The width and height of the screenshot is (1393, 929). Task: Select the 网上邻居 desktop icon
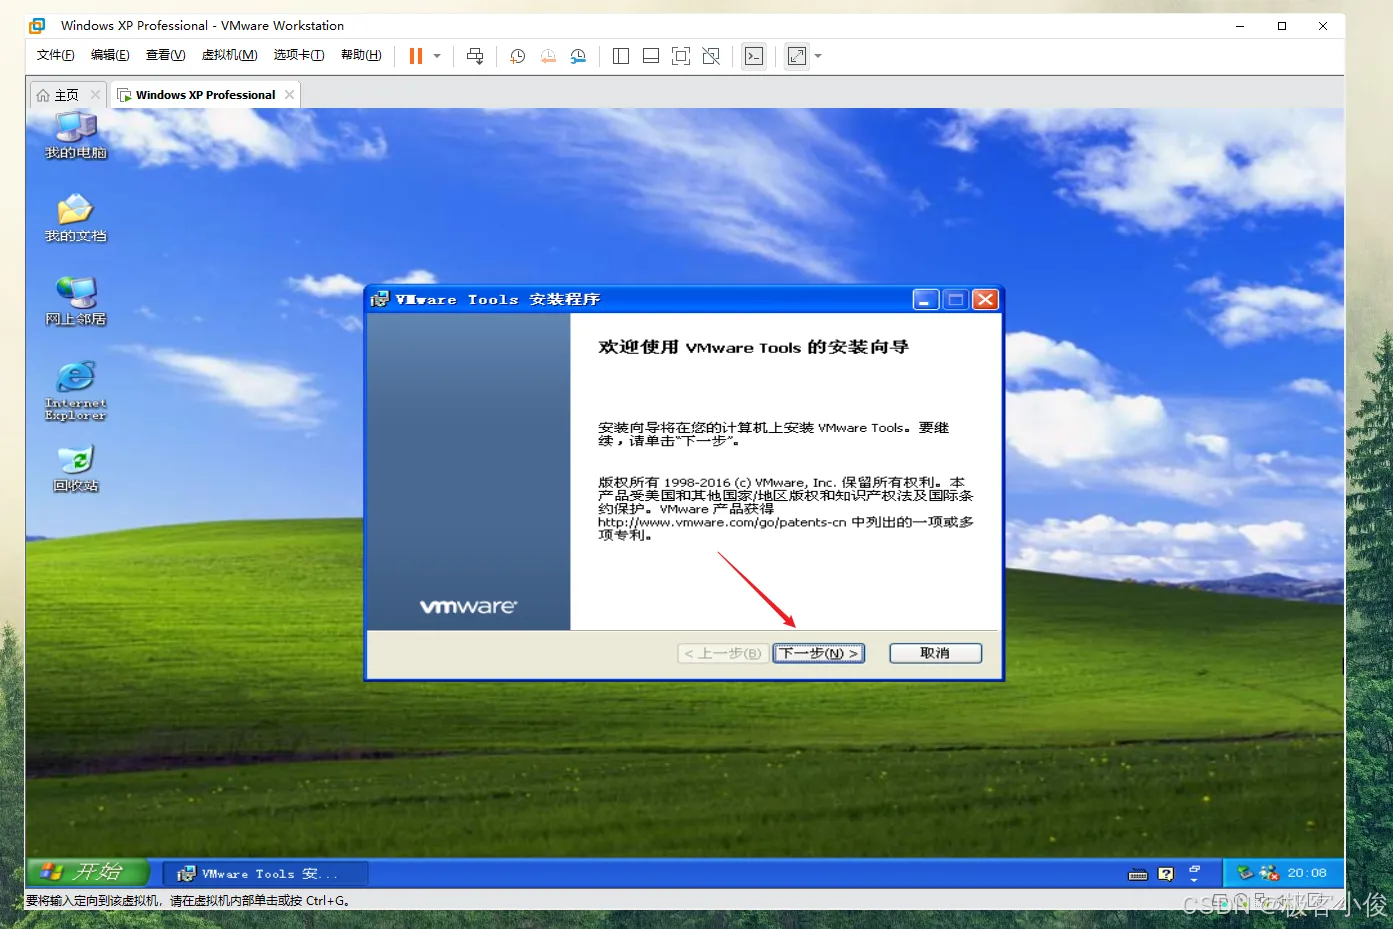pos(76,302)
